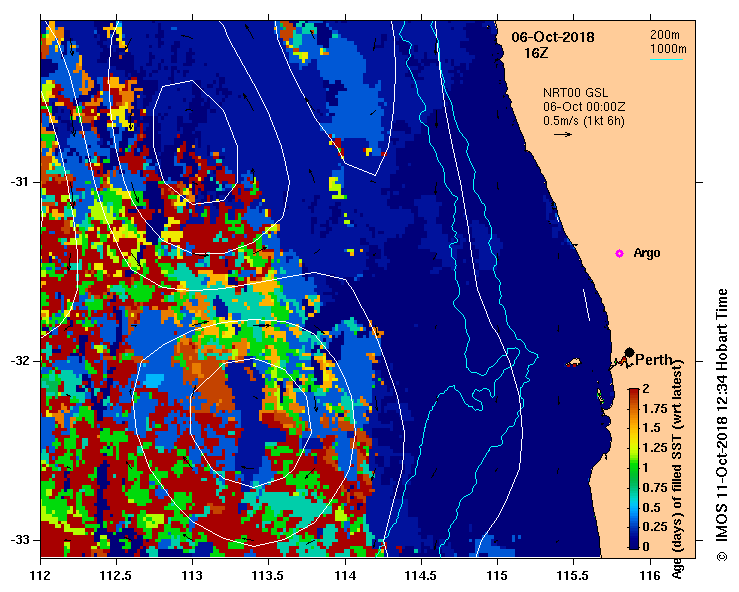Click the '113' longitude axis label
The height and width of the screenshot is (592, 739).
(192, 576)
